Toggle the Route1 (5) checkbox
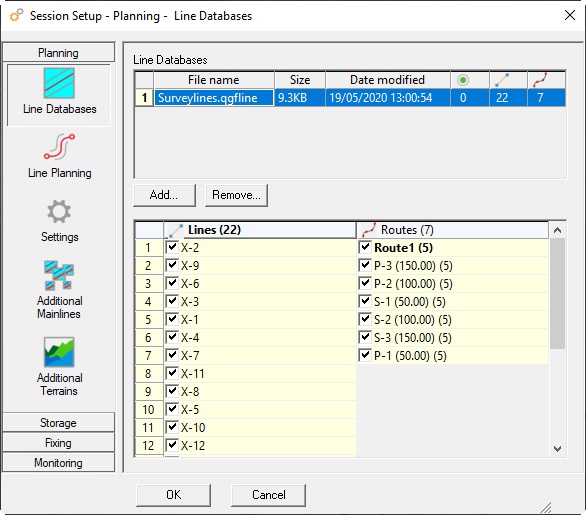Viewport: 586px width, 515px height. coord(365,247)
